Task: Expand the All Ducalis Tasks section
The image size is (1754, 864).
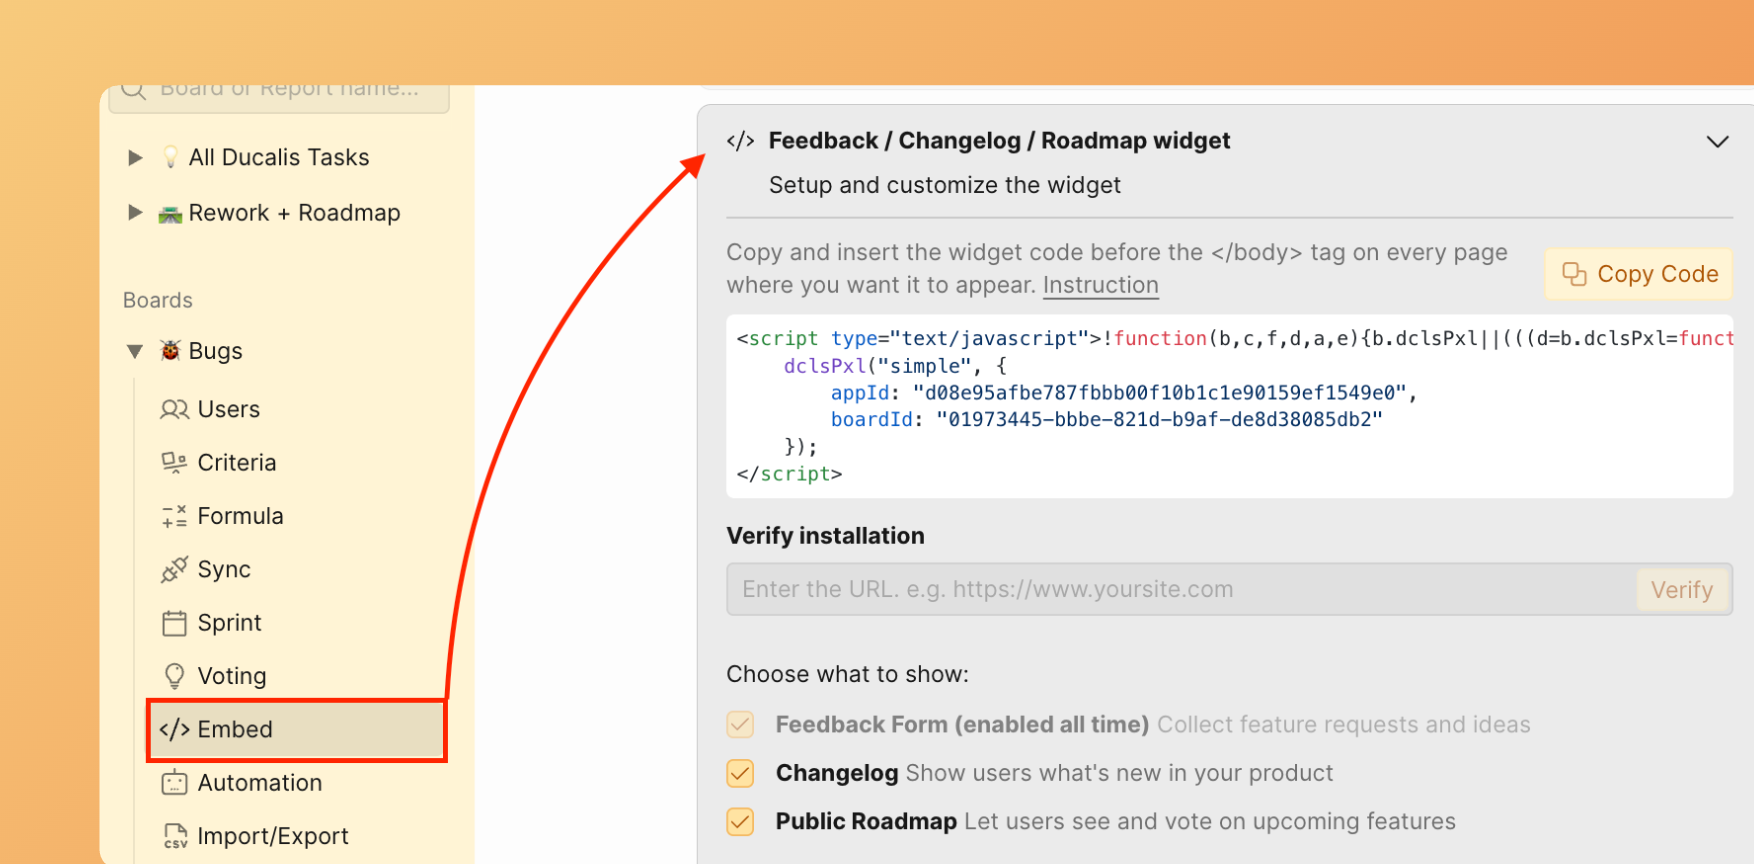Action: pos(135,157)
